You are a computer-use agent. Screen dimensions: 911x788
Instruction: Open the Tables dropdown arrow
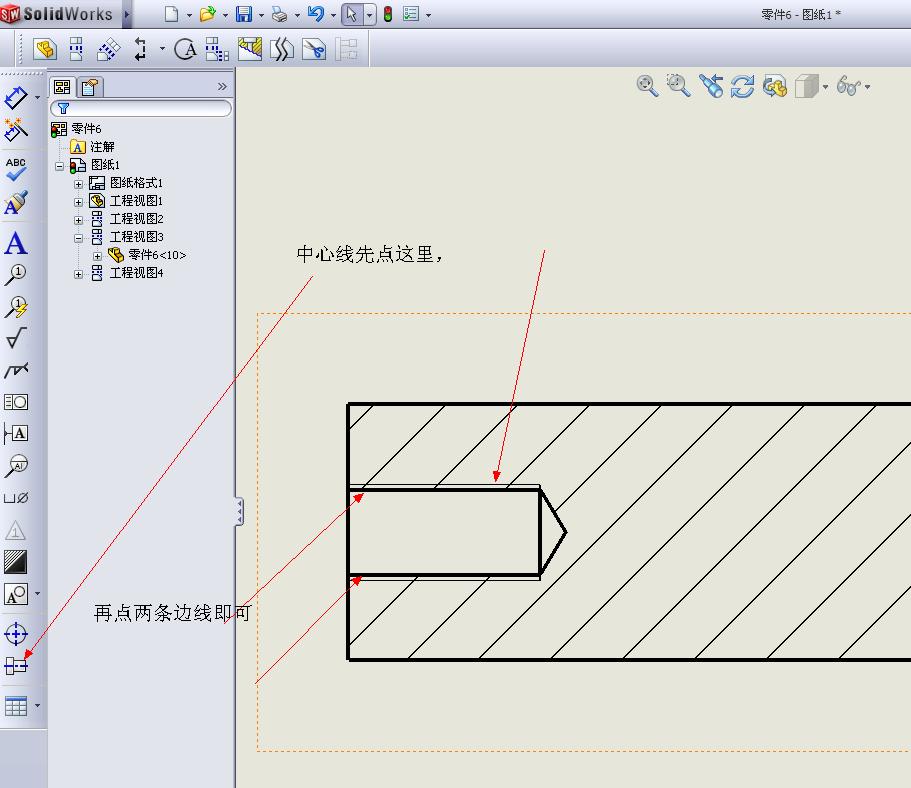tap(37, 706)
